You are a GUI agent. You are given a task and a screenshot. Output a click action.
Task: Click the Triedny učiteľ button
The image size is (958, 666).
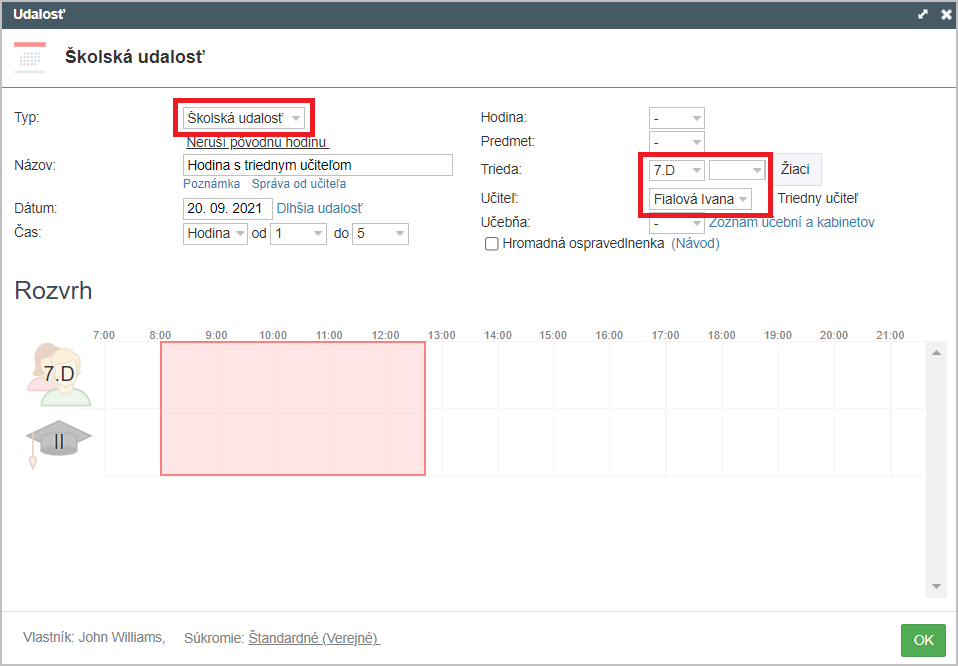[817, 199]
